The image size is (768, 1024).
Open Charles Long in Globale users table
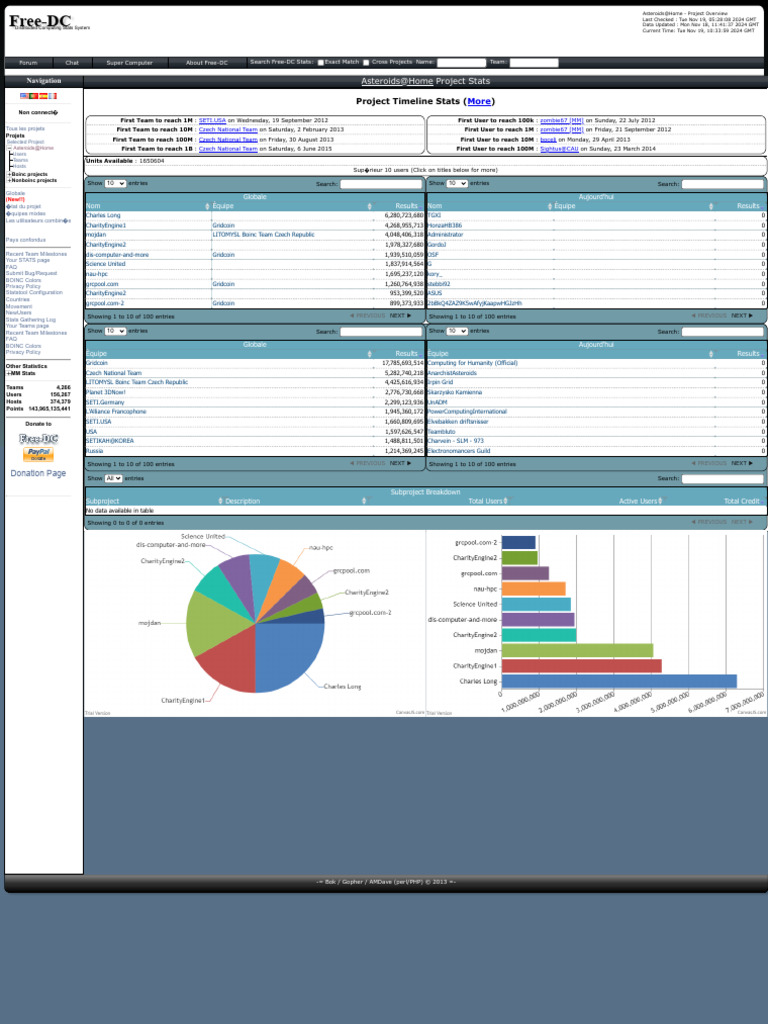coord(103,216)
